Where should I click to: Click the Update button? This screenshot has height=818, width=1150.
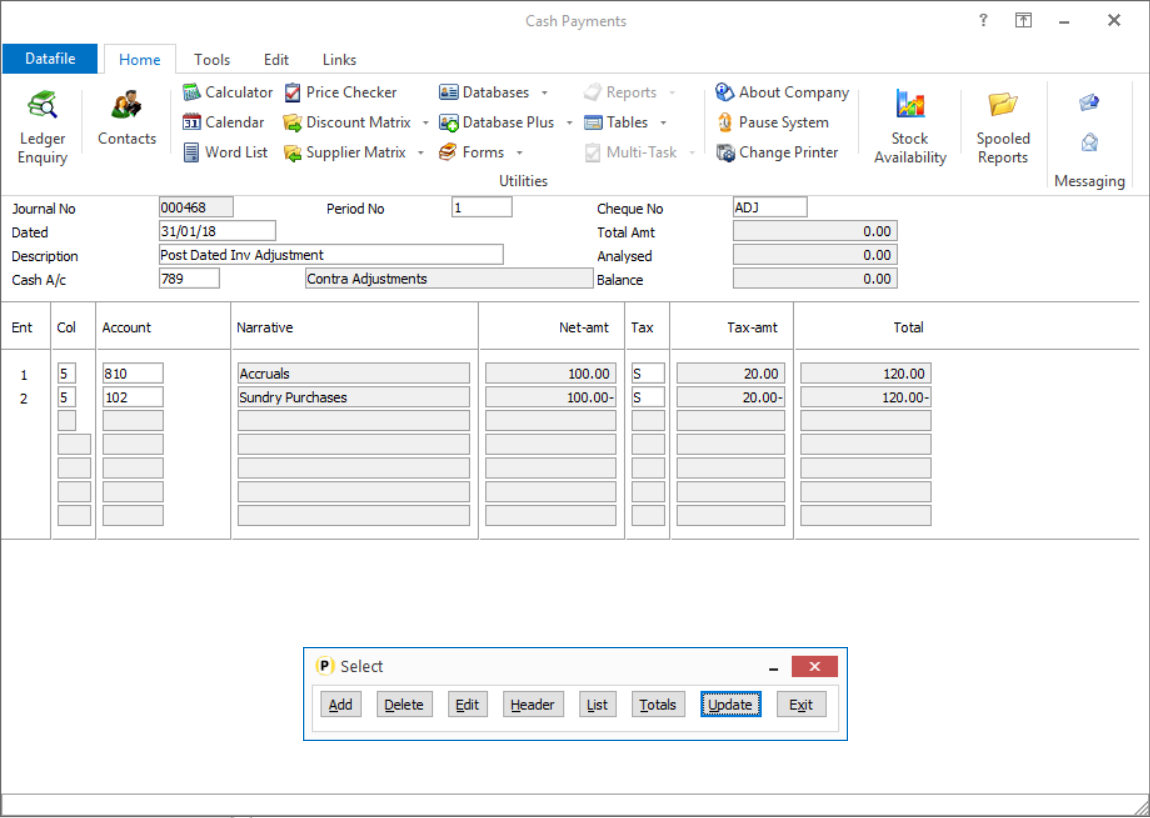[730, 704]
